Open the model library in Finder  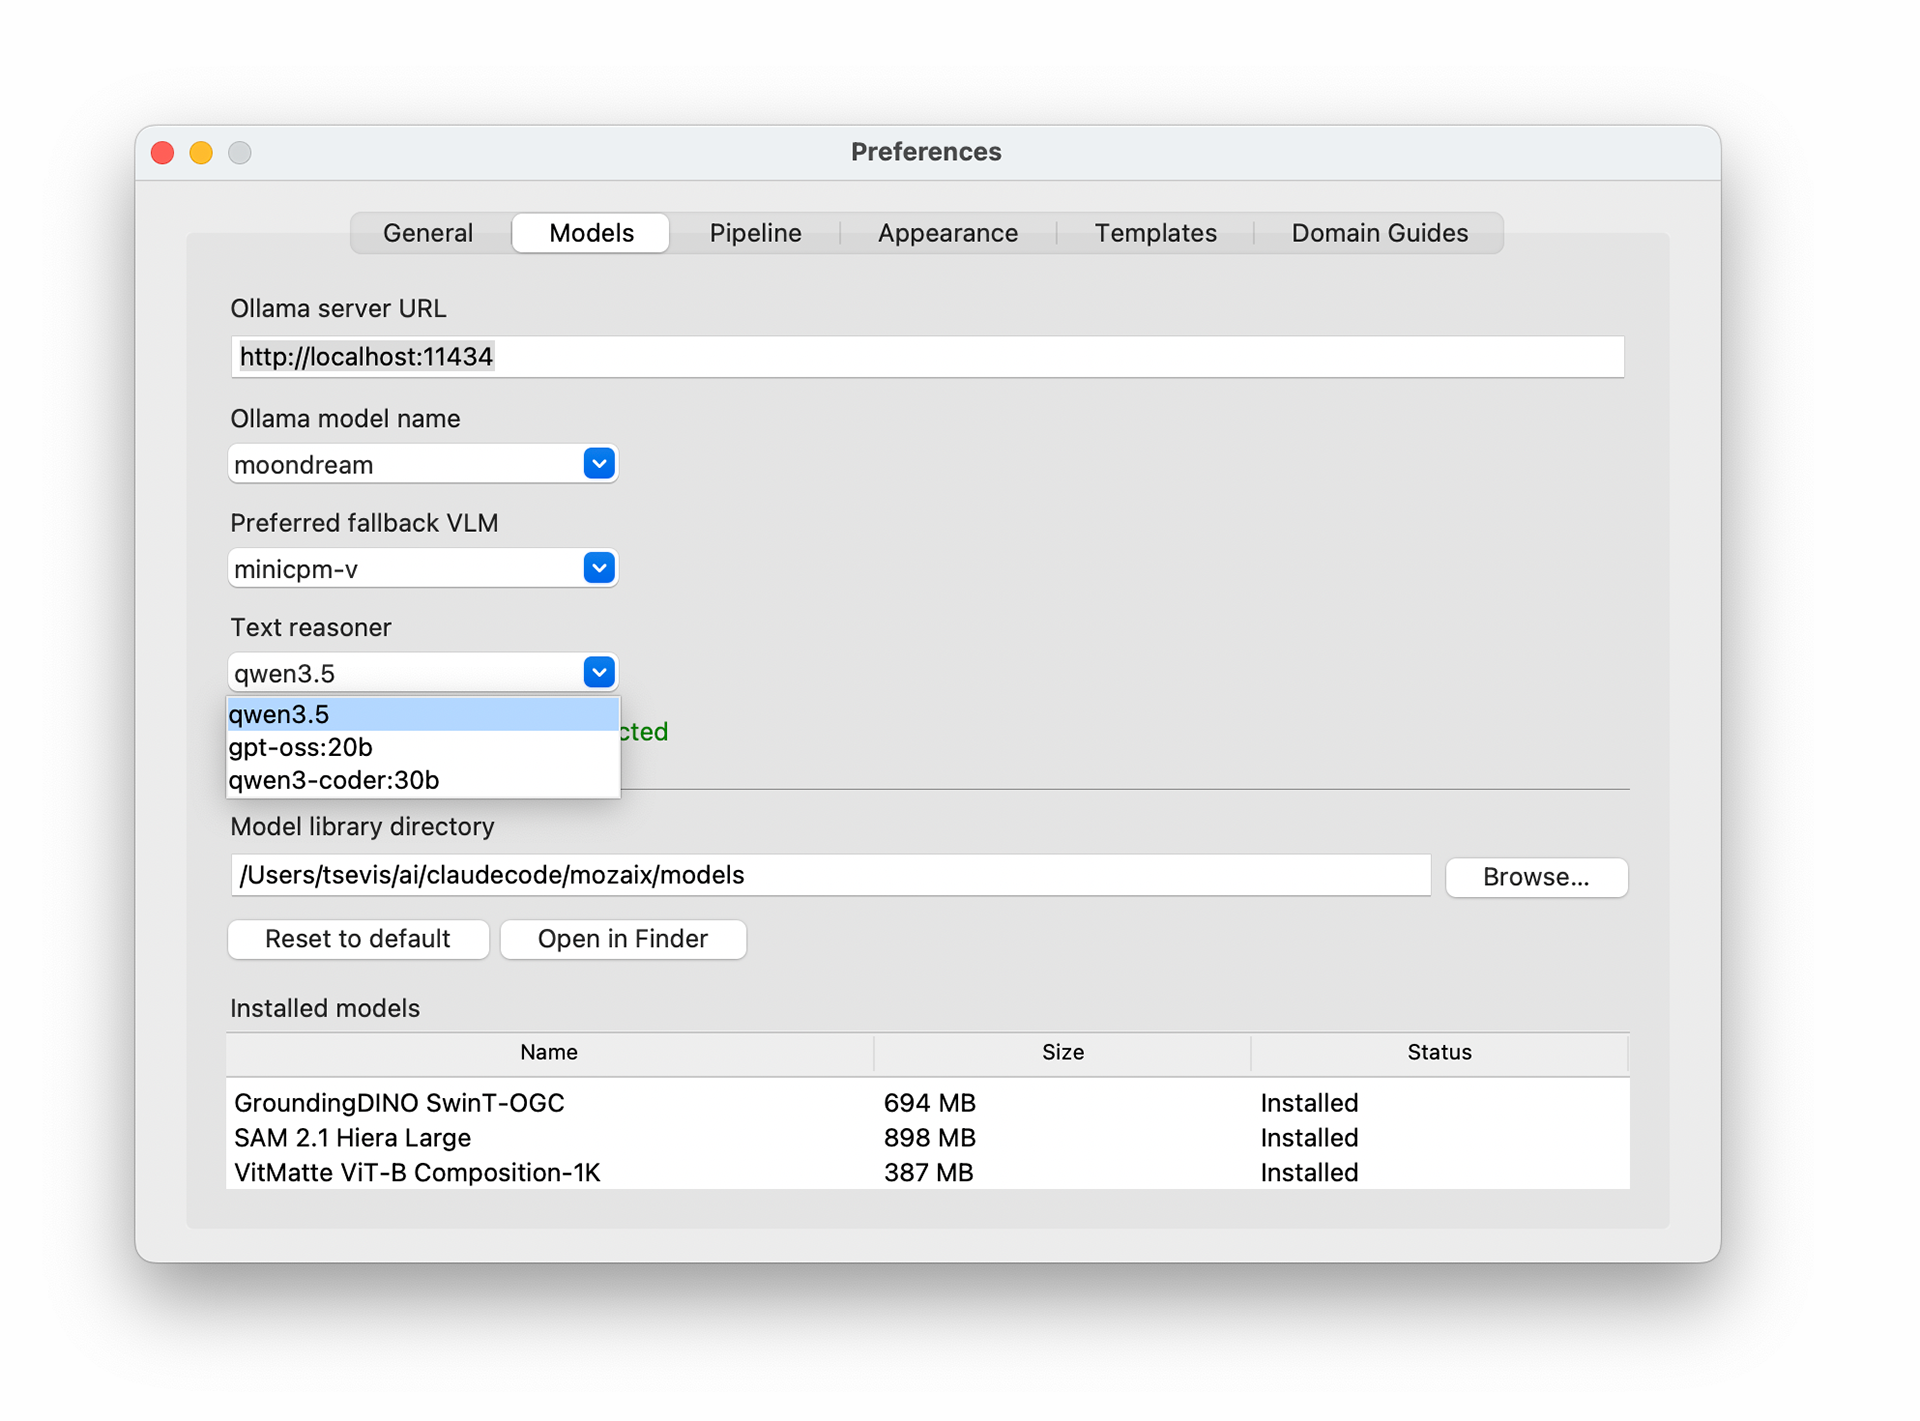tap(622, 938)
